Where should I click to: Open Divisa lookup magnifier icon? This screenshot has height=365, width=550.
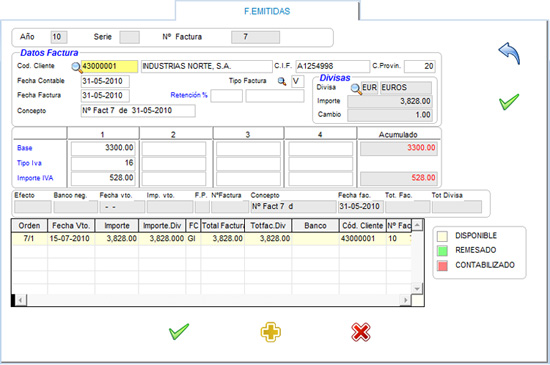click(x=356, y=88)
